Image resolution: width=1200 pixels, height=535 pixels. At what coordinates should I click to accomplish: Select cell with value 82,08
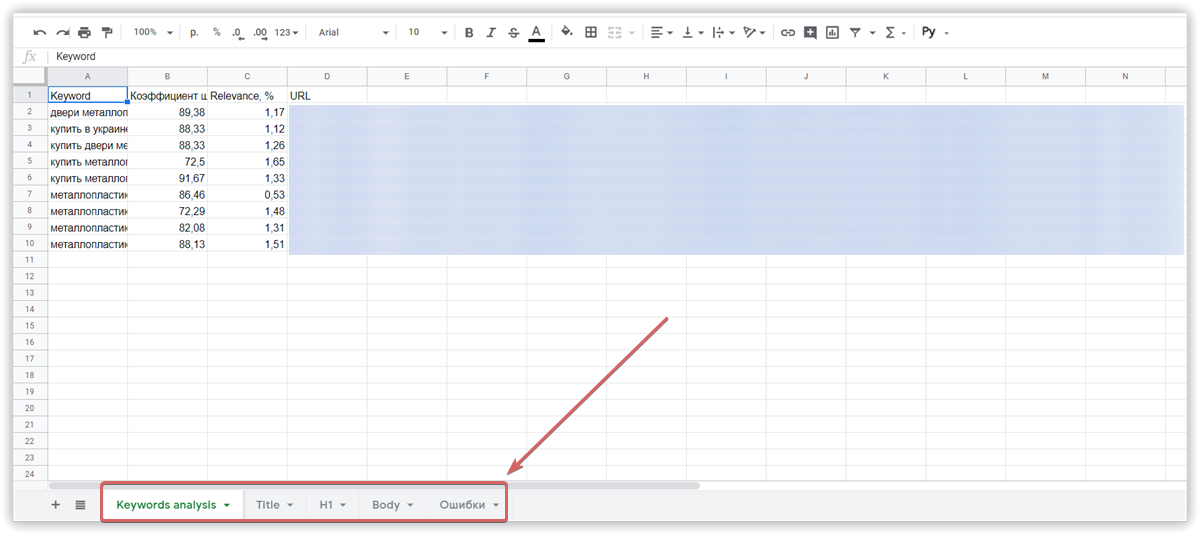[x=167, y=227]
